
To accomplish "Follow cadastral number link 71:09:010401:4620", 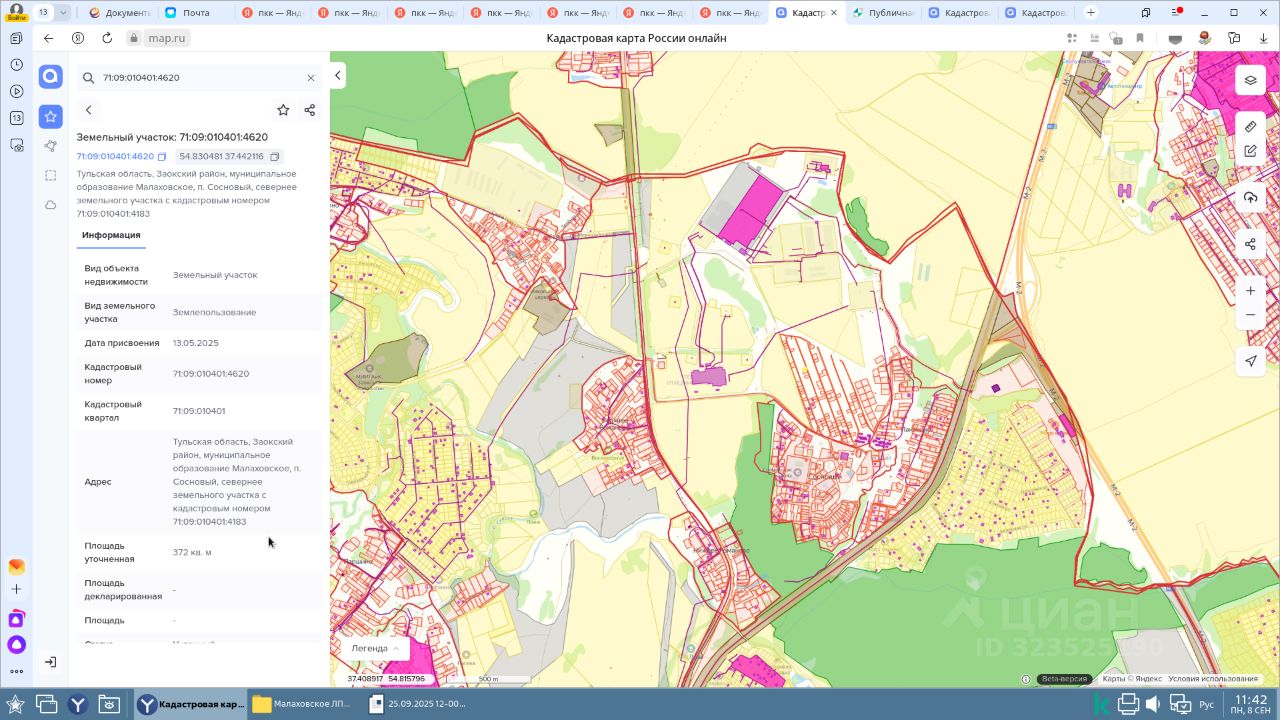I will tap(115, 157).
